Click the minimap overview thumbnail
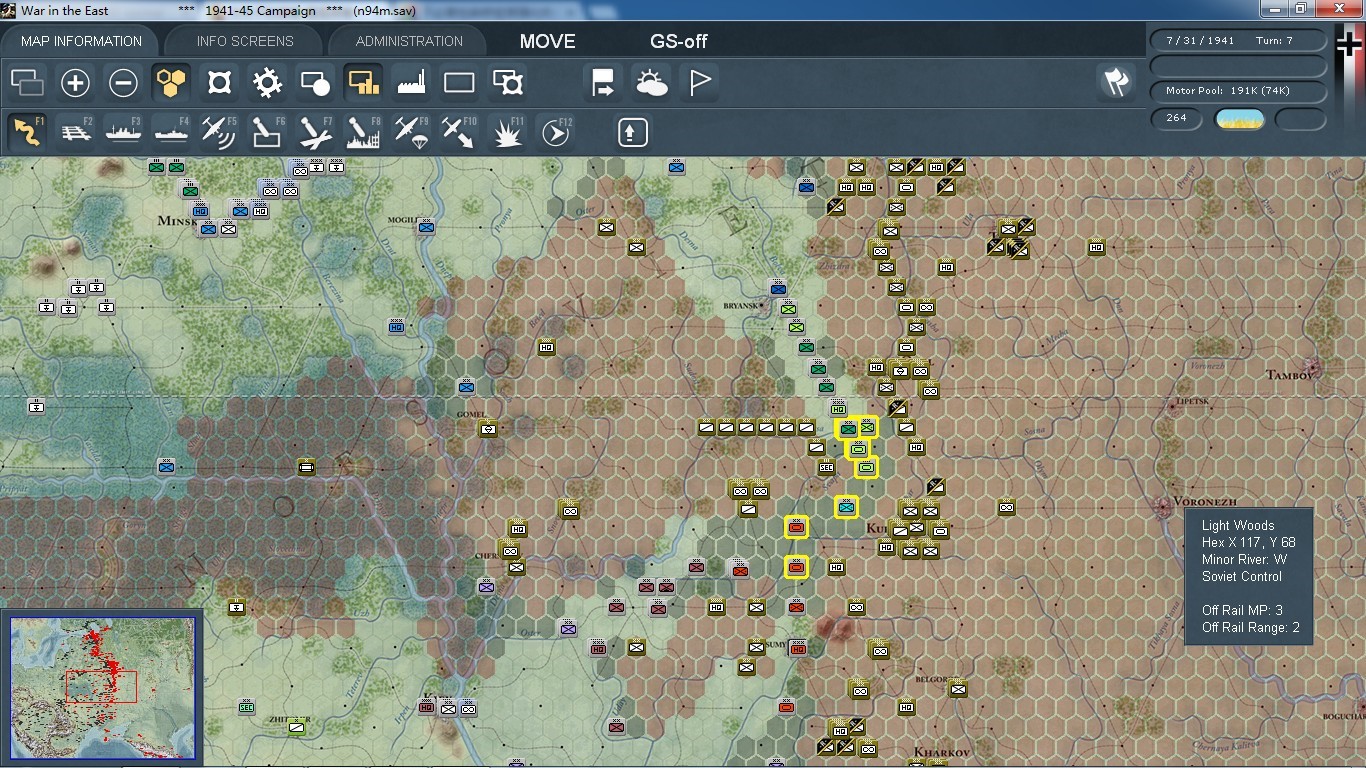 pyautogui.click(x=102, y=689)
